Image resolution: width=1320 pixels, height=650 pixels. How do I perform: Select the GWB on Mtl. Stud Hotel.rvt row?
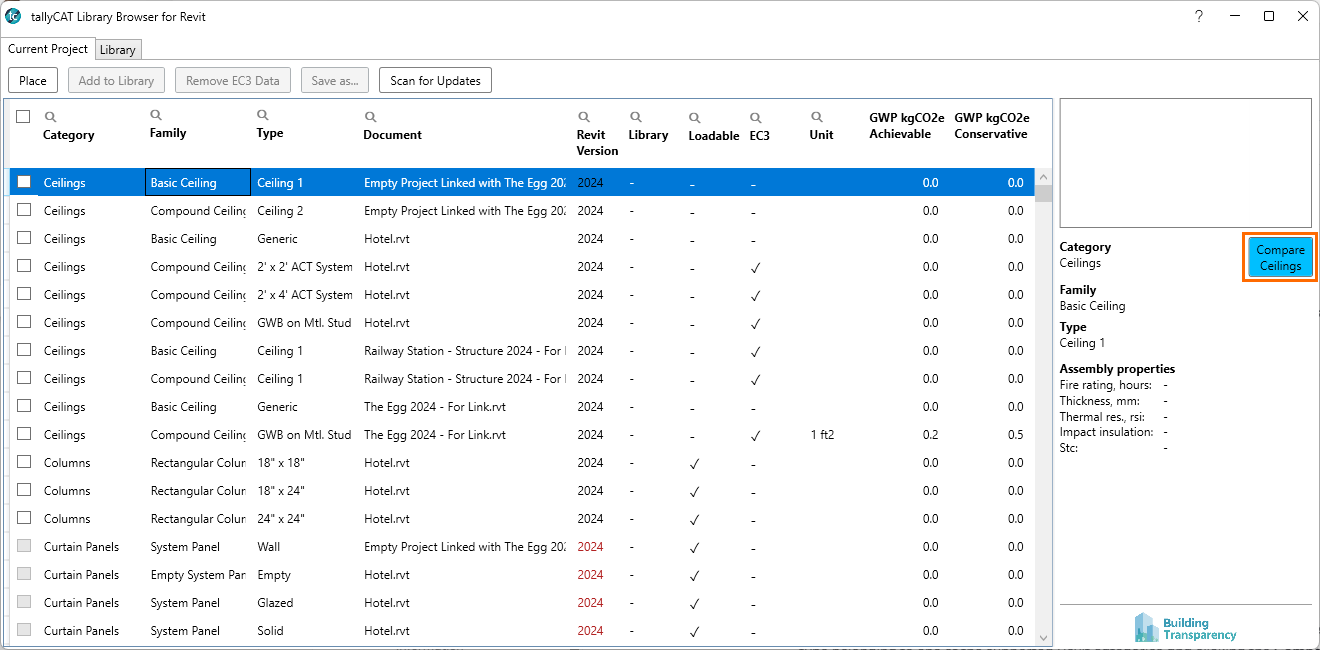(300, 323)
